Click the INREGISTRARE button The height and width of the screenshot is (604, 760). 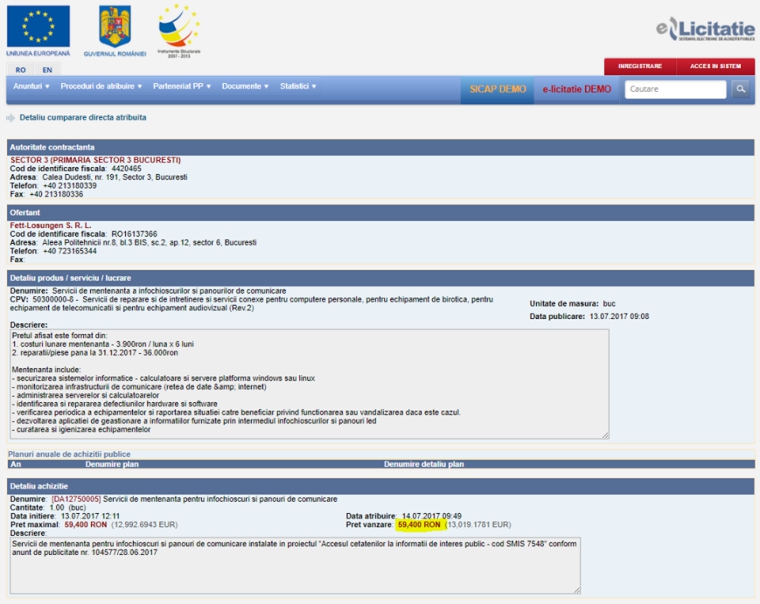(x=640, y=66)
